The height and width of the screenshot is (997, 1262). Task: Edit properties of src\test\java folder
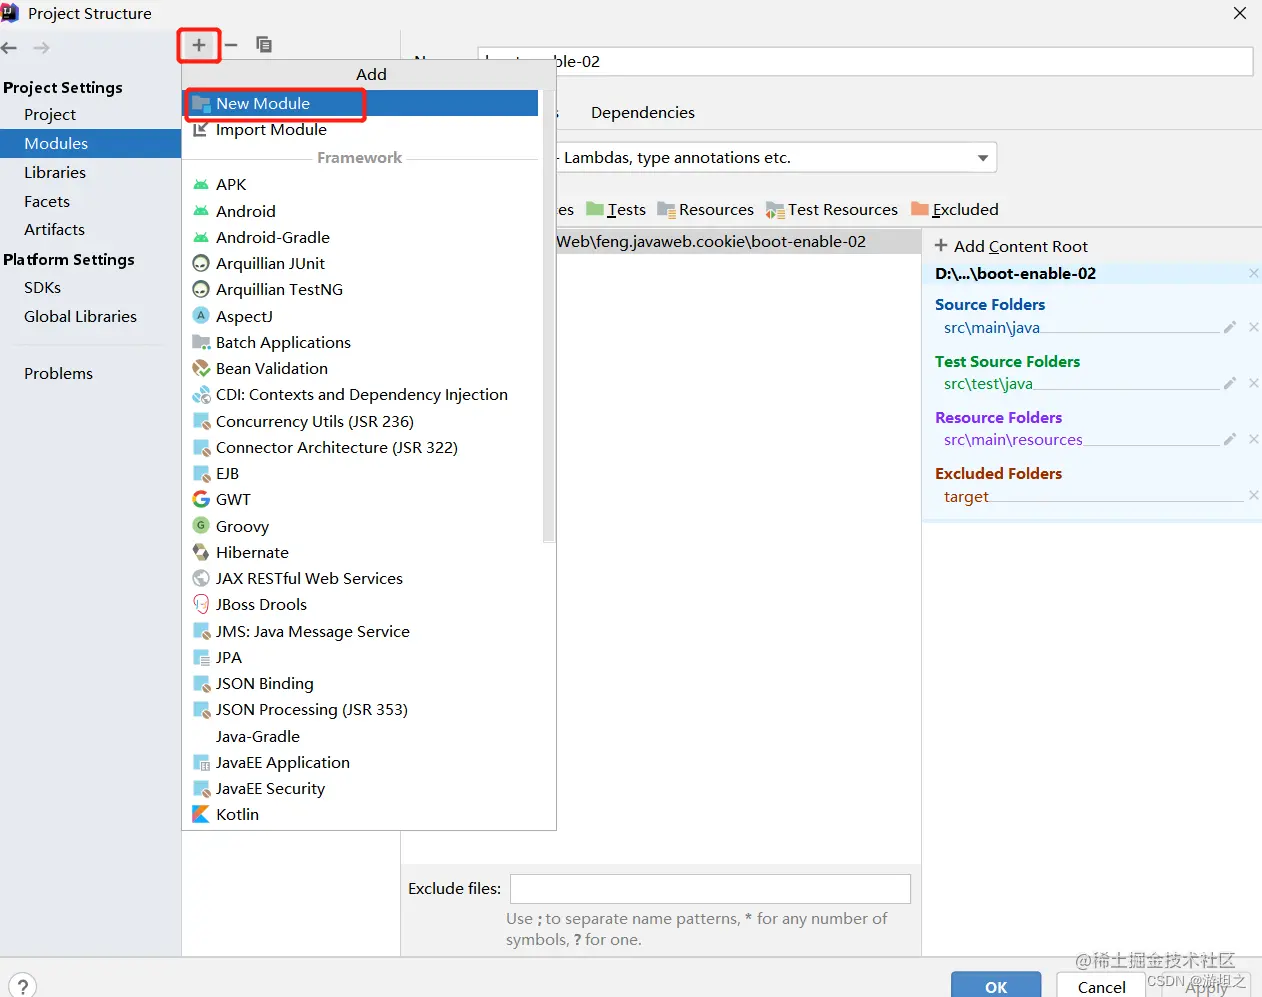click(1230, 383)
